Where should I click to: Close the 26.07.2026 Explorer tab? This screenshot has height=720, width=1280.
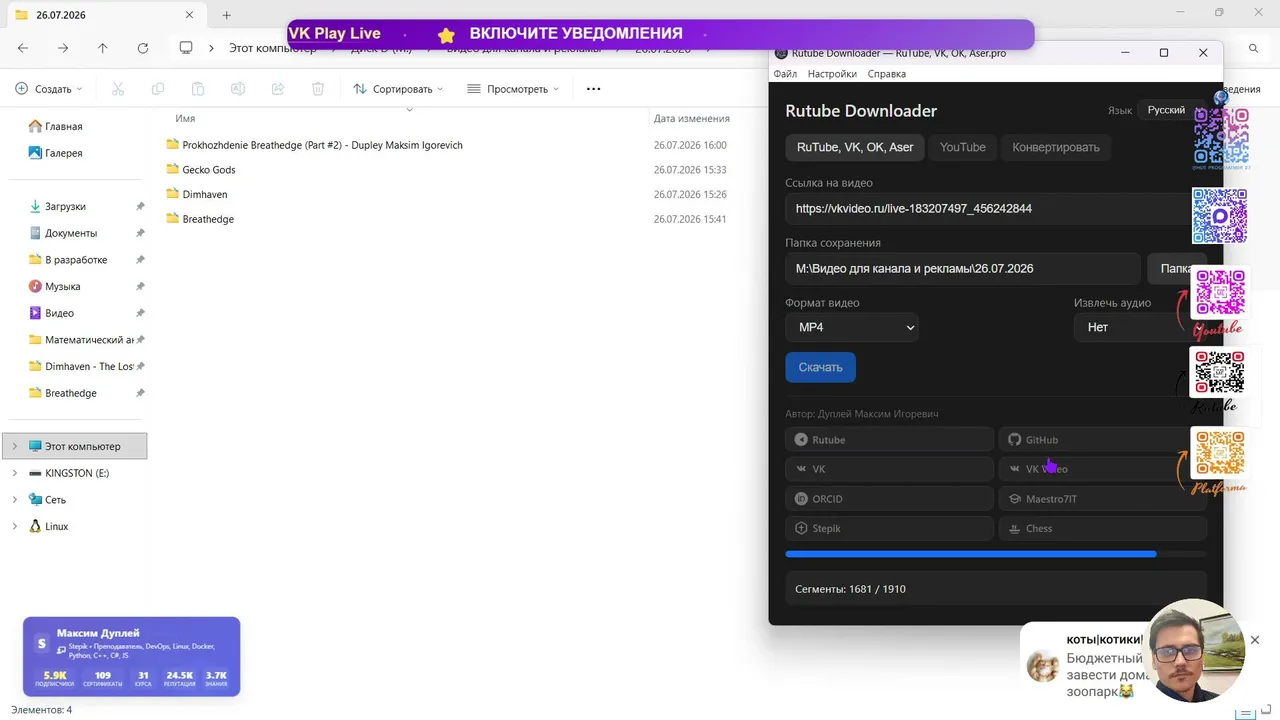point(191,15)
